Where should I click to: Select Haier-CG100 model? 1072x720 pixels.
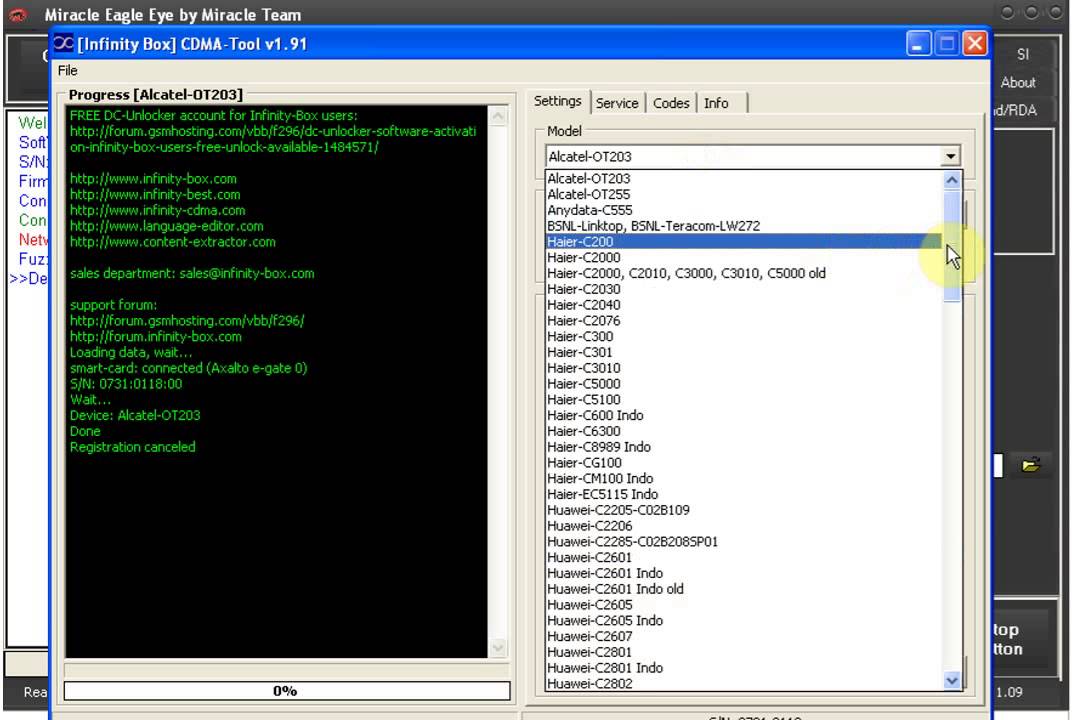[x=743, y=462]
